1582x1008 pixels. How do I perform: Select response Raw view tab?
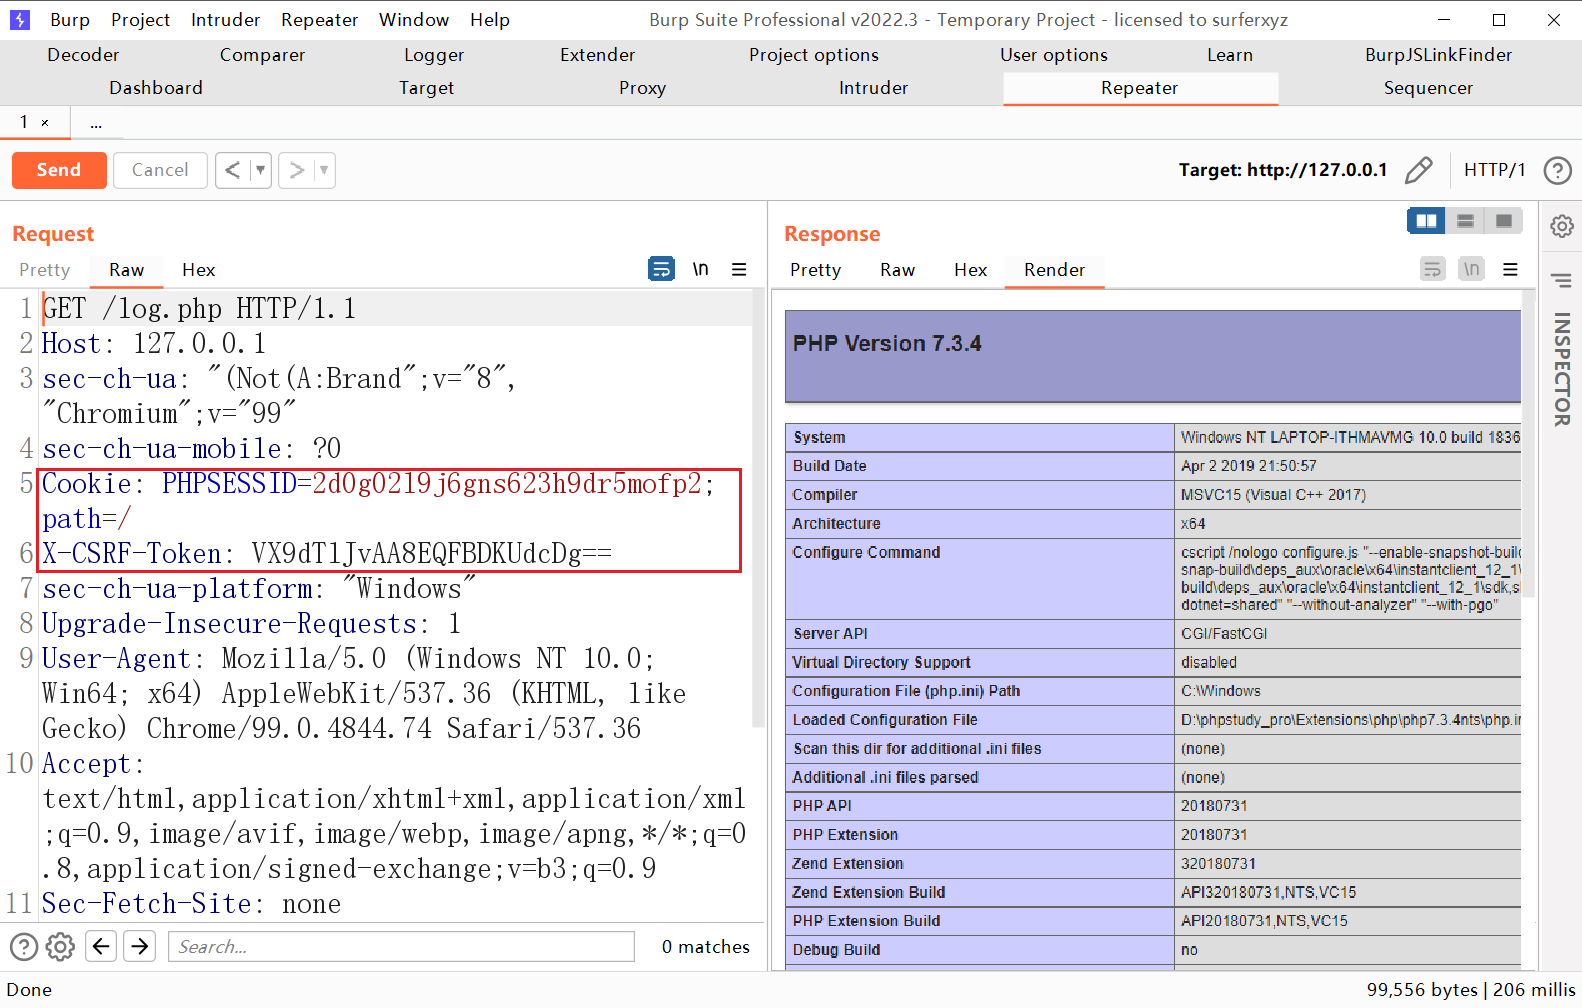(897, 270)
